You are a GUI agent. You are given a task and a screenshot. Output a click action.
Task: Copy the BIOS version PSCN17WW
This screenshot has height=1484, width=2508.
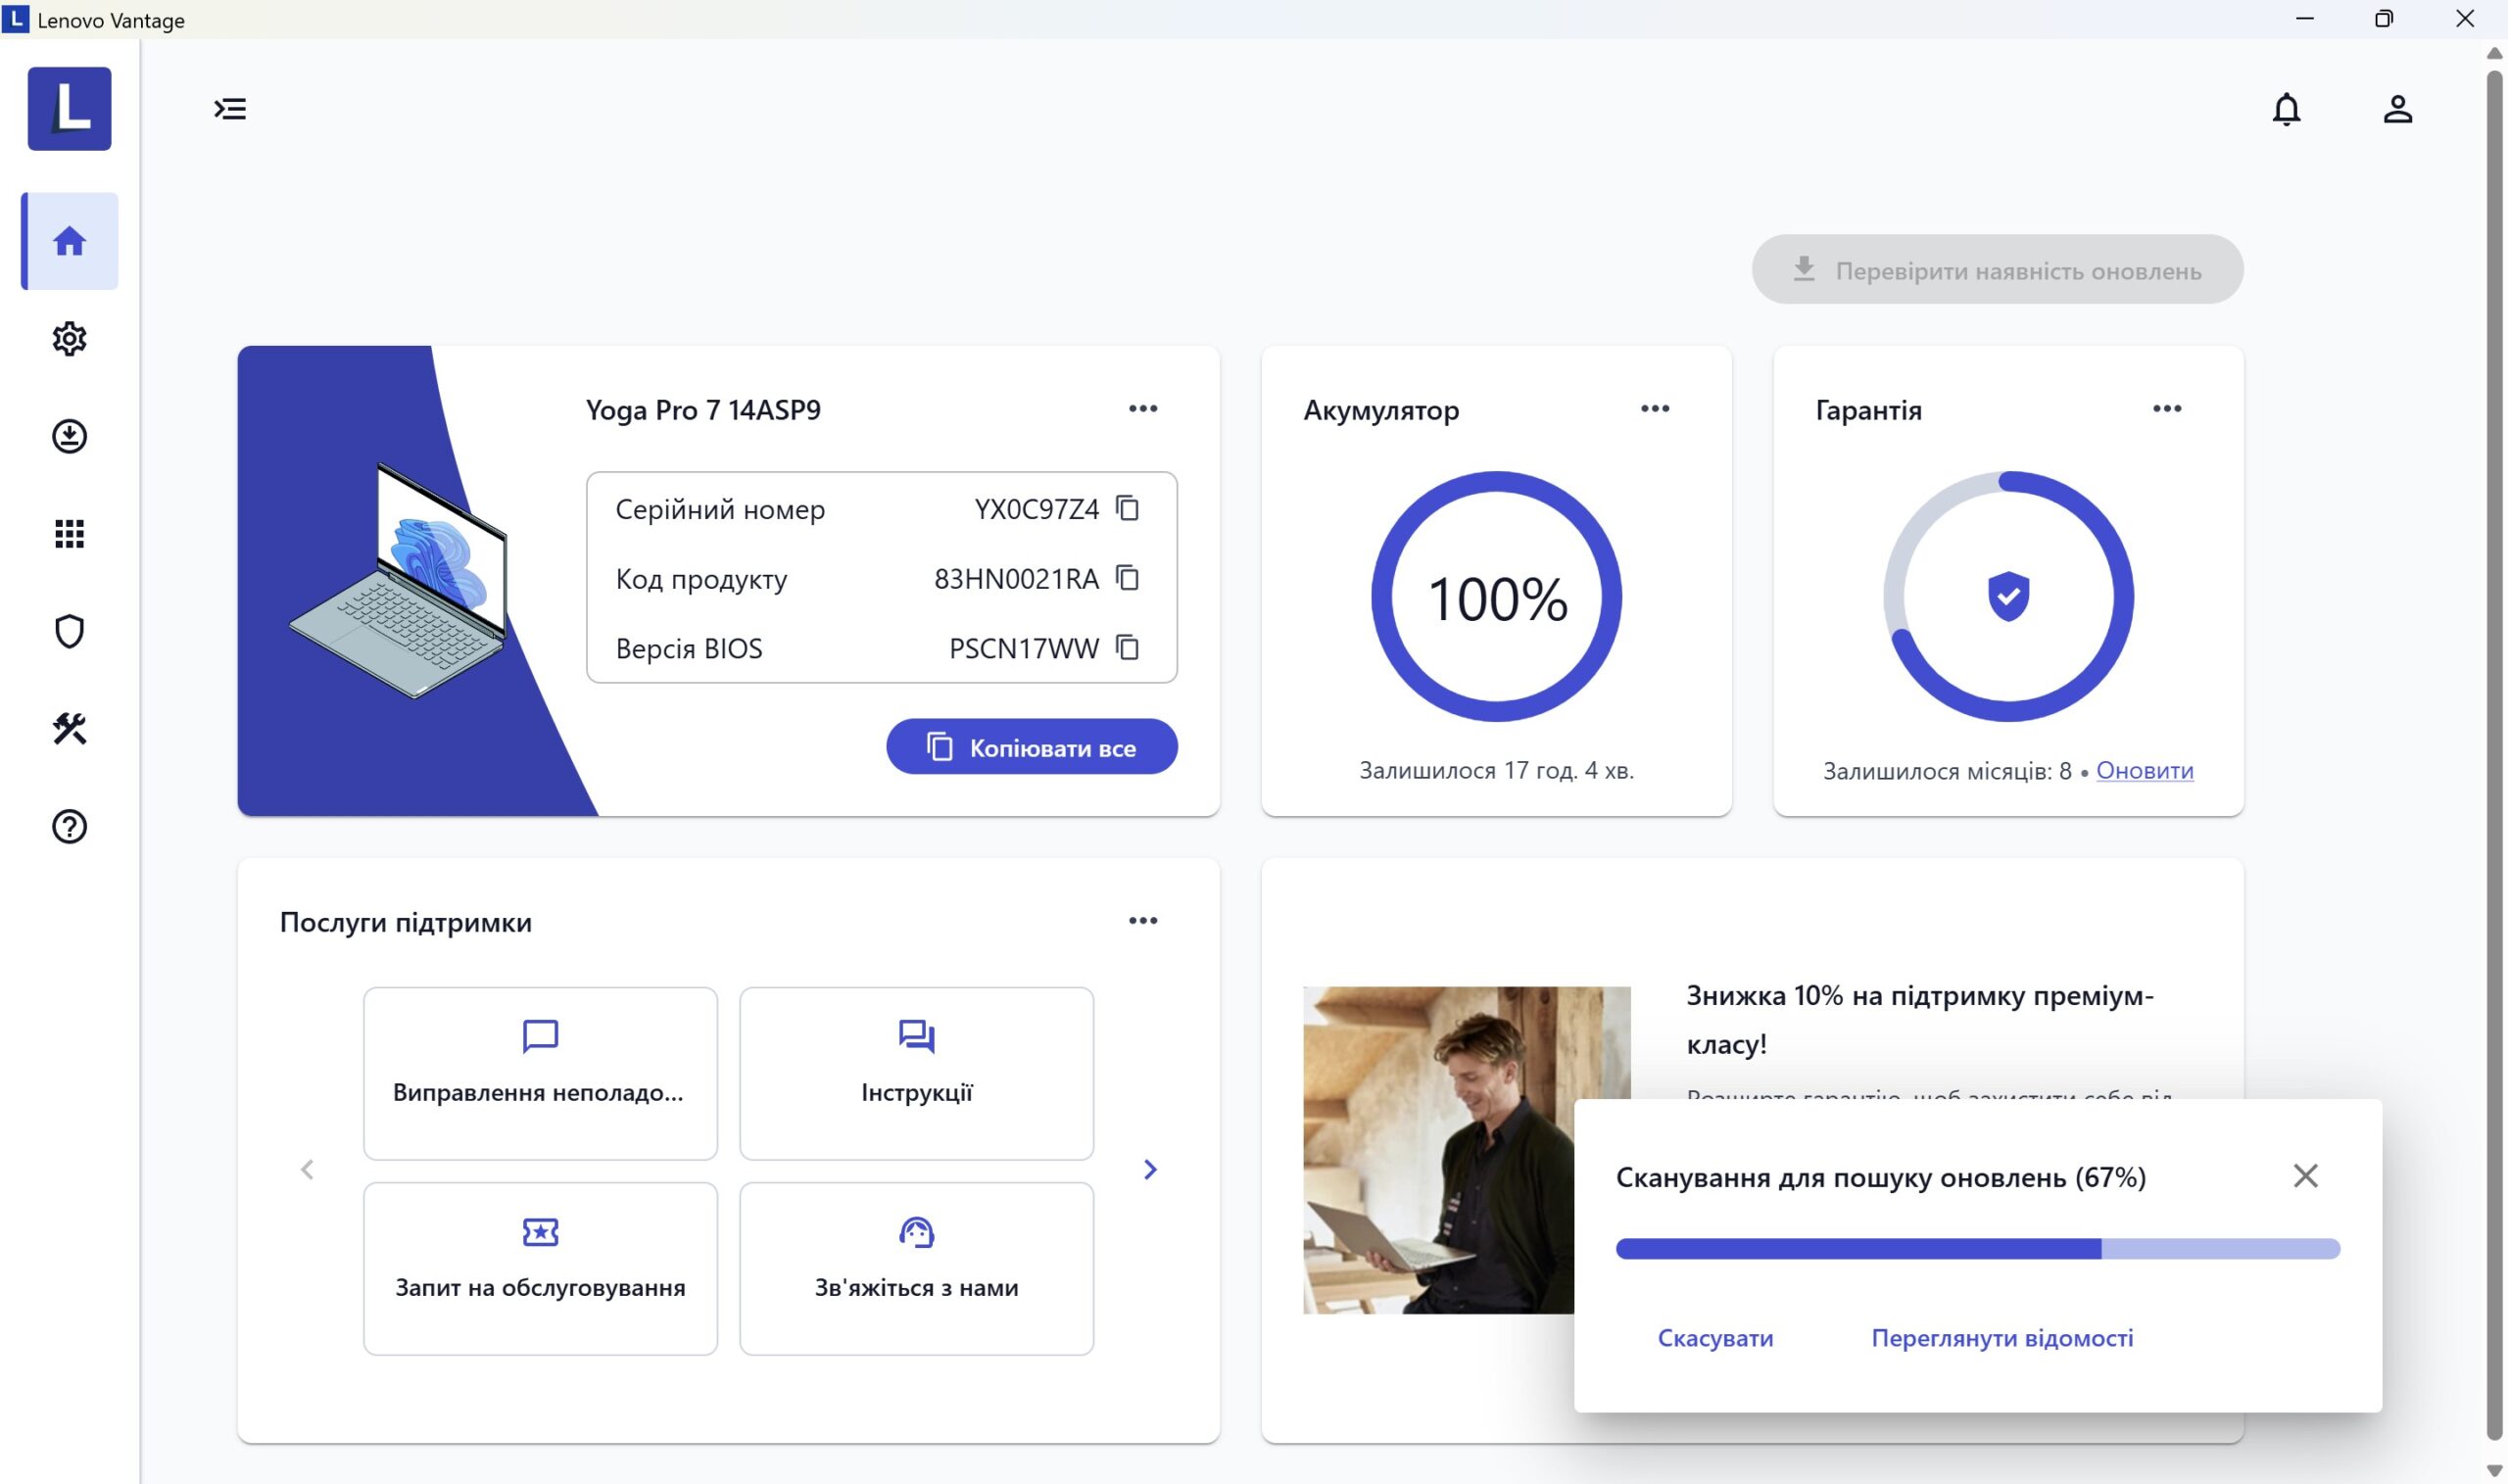[x=1127, y=648]
